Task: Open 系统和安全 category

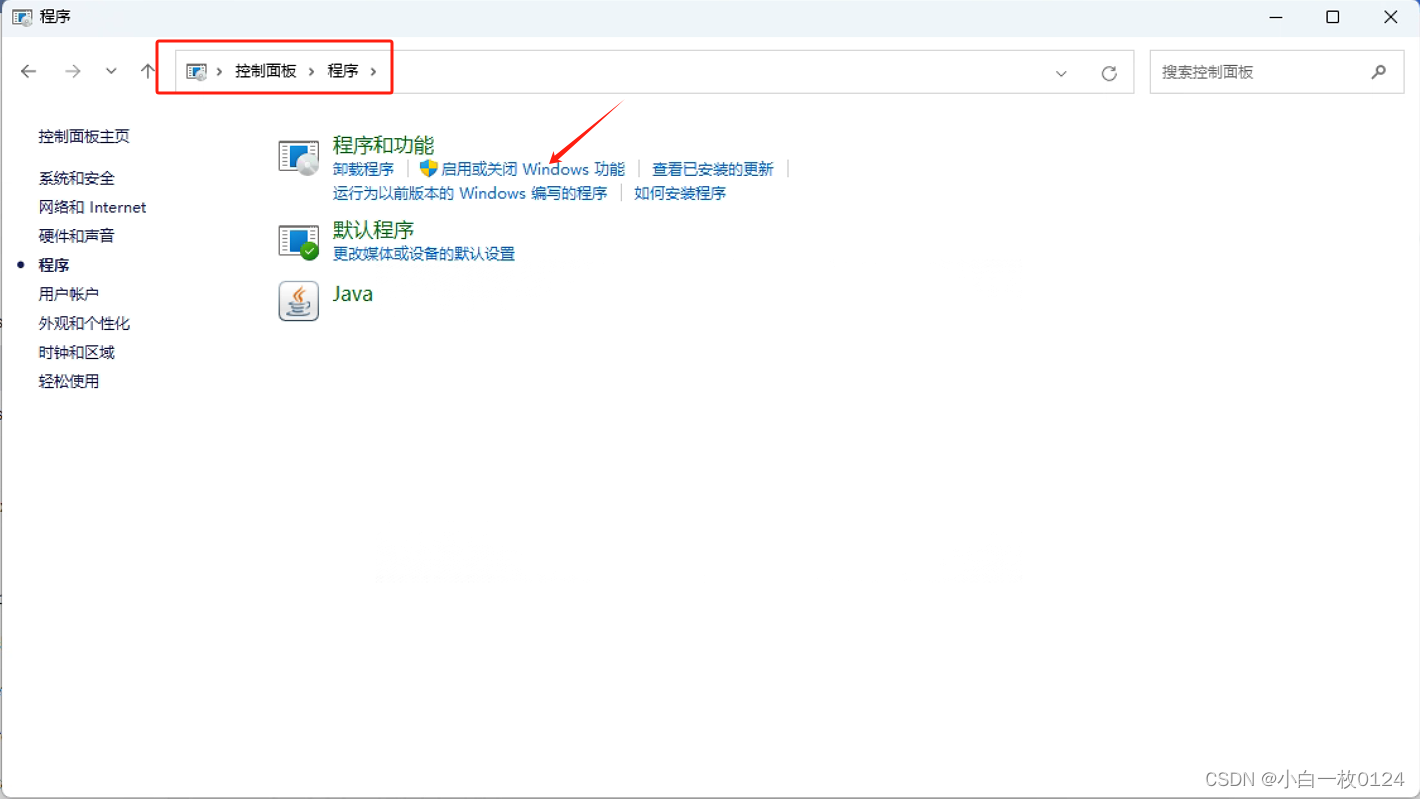Action: tap(77, 178)
